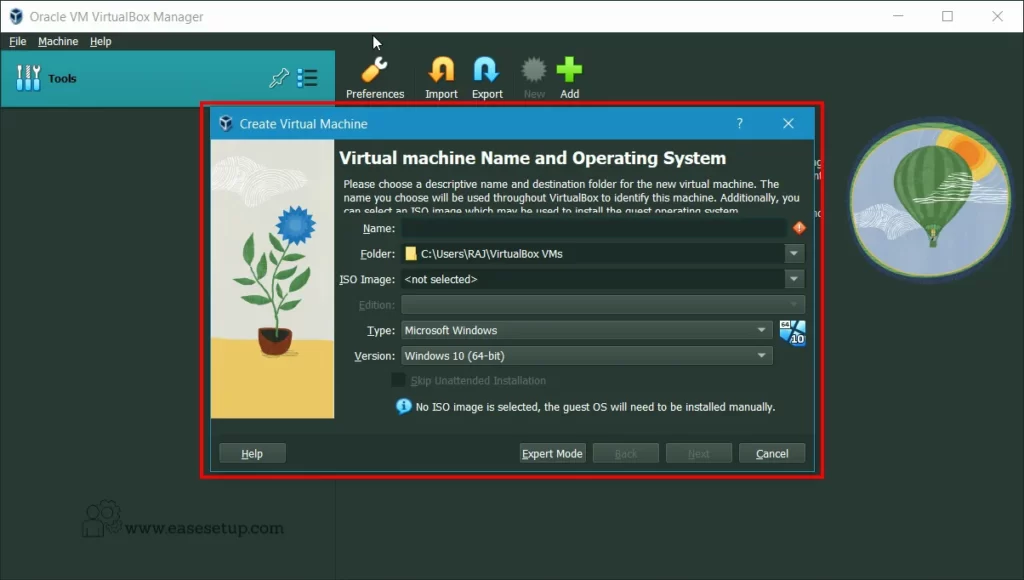Click the VirtualBox icon in dialog title
Image resolution: width=1024 pixels, height=580 pixels.
(226, 123)
